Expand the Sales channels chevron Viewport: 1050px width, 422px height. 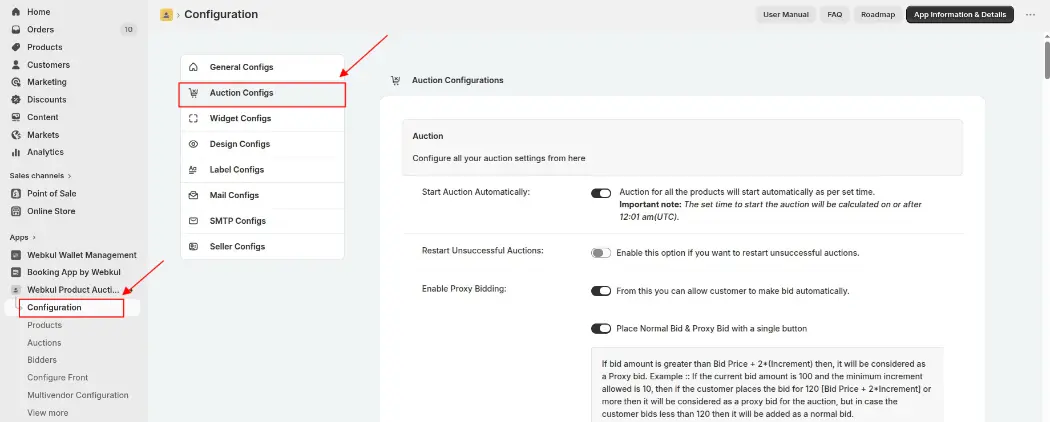70,175
